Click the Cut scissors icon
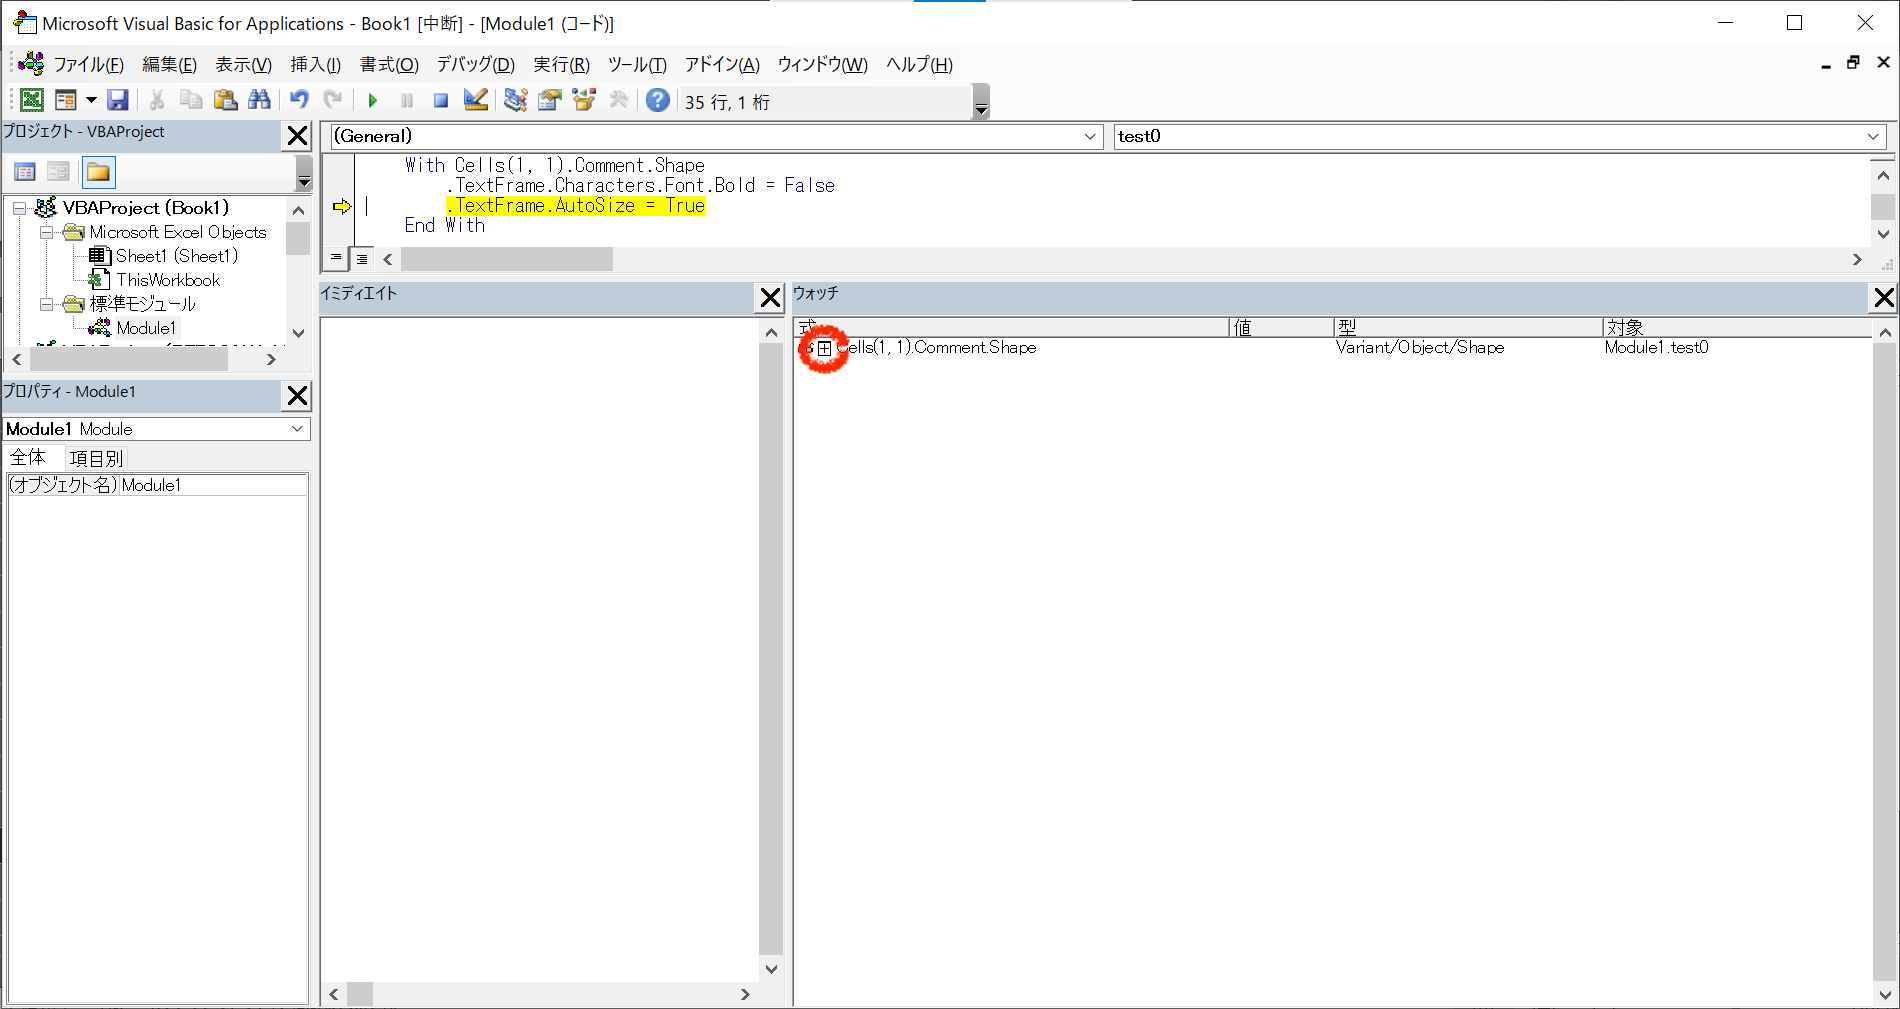This screenshot has height=1009, width=1900. (157, 100)
